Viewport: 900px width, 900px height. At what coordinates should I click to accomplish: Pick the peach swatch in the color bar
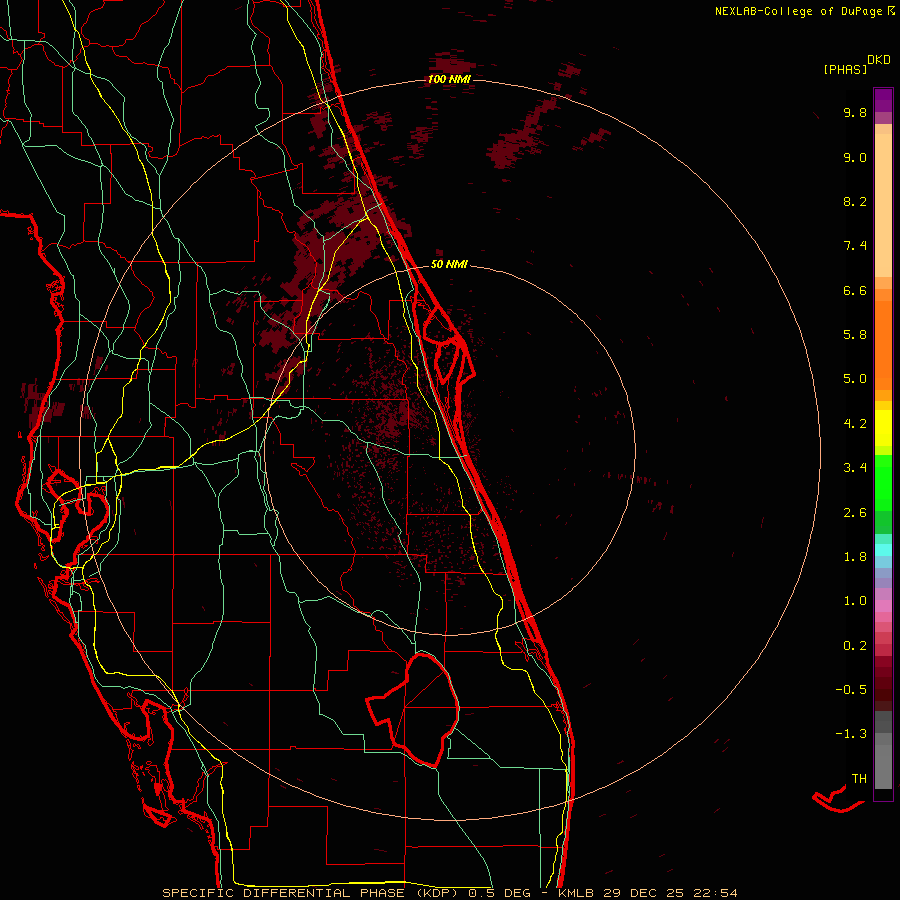[883, 205]
